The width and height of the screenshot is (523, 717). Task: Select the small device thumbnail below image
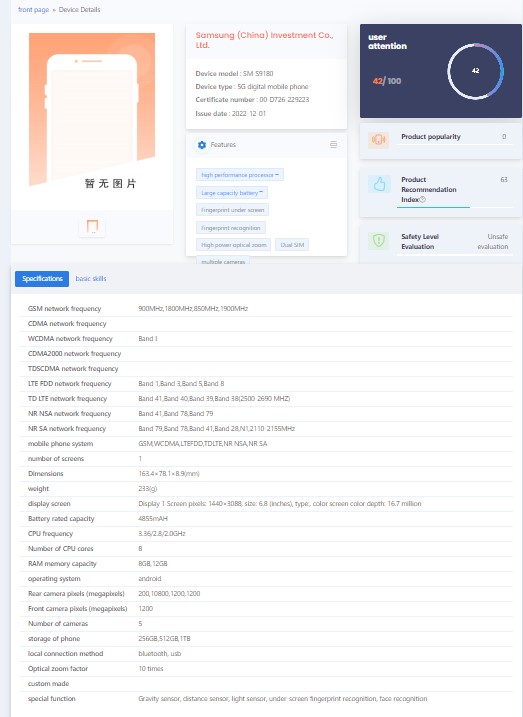click(92, 227)
